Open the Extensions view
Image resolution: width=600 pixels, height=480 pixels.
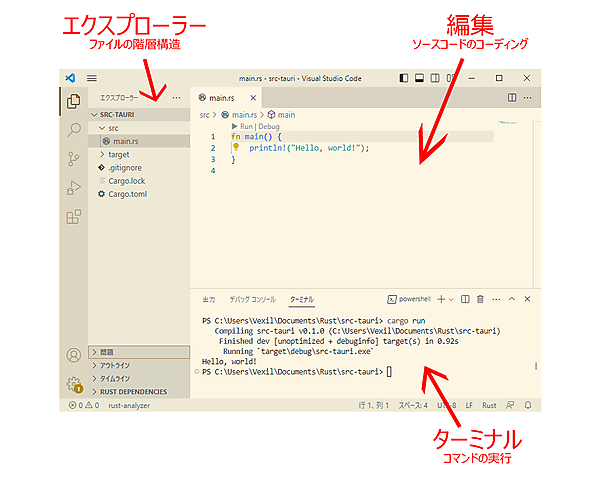(x=73, y=216)
